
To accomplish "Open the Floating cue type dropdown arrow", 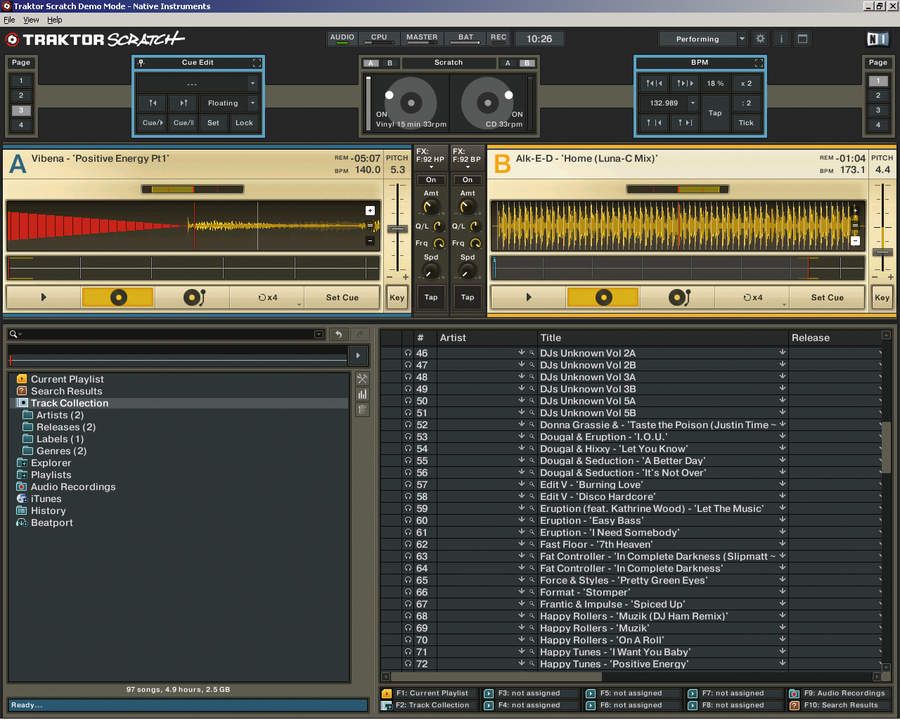I will click(x=253, y=103).
